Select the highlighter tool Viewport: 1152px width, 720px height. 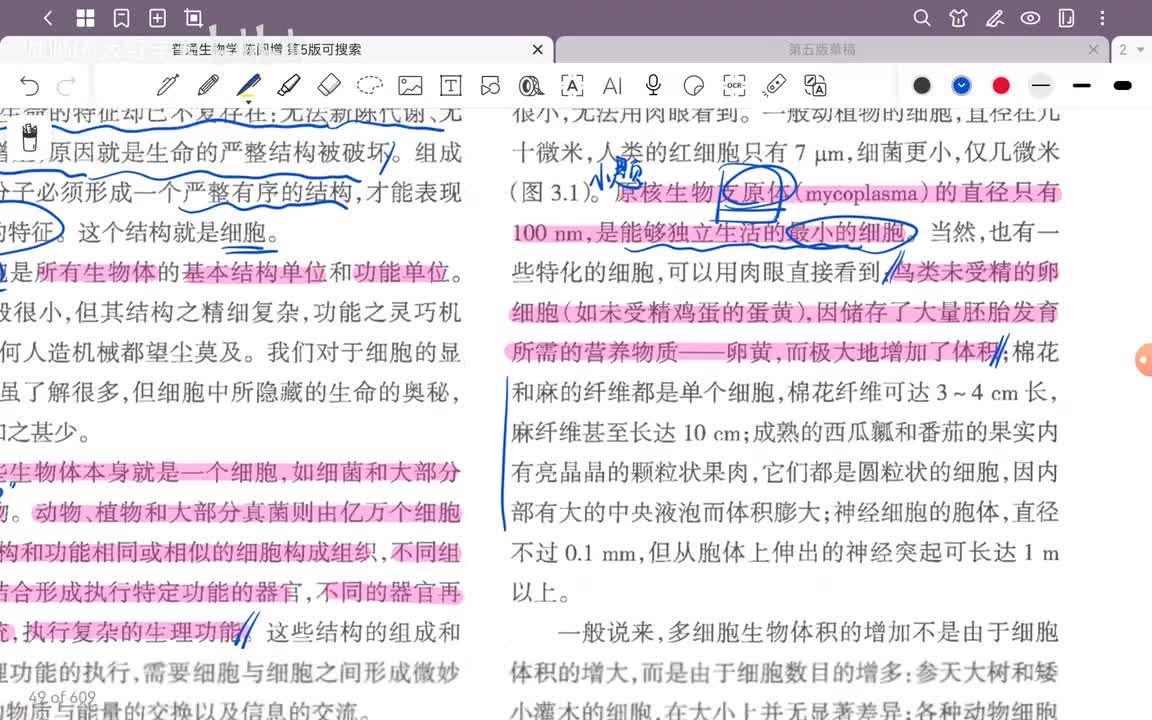coord(289,86)
